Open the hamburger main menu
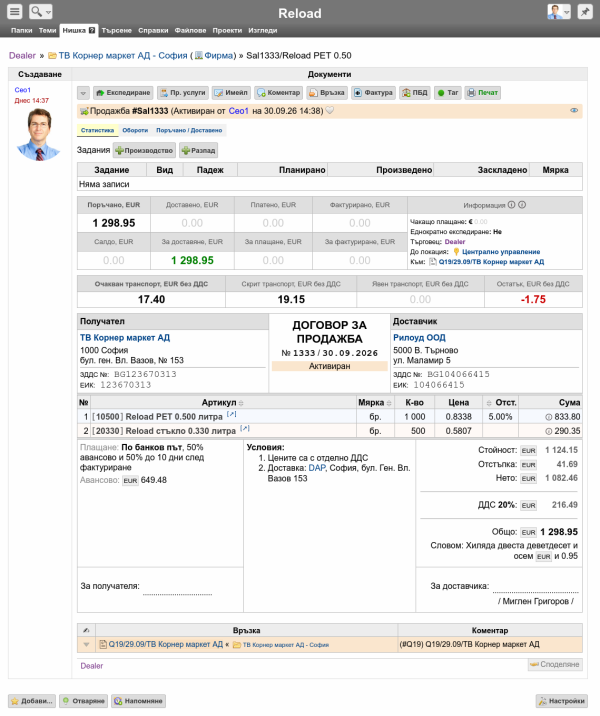600x716 pixels. [15, 11]
